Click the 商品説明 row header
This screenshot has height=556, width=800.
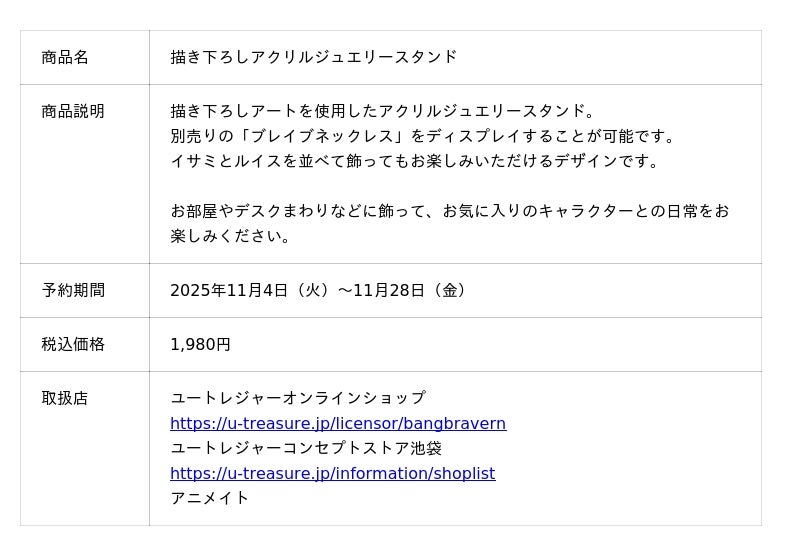click(73, 112)
